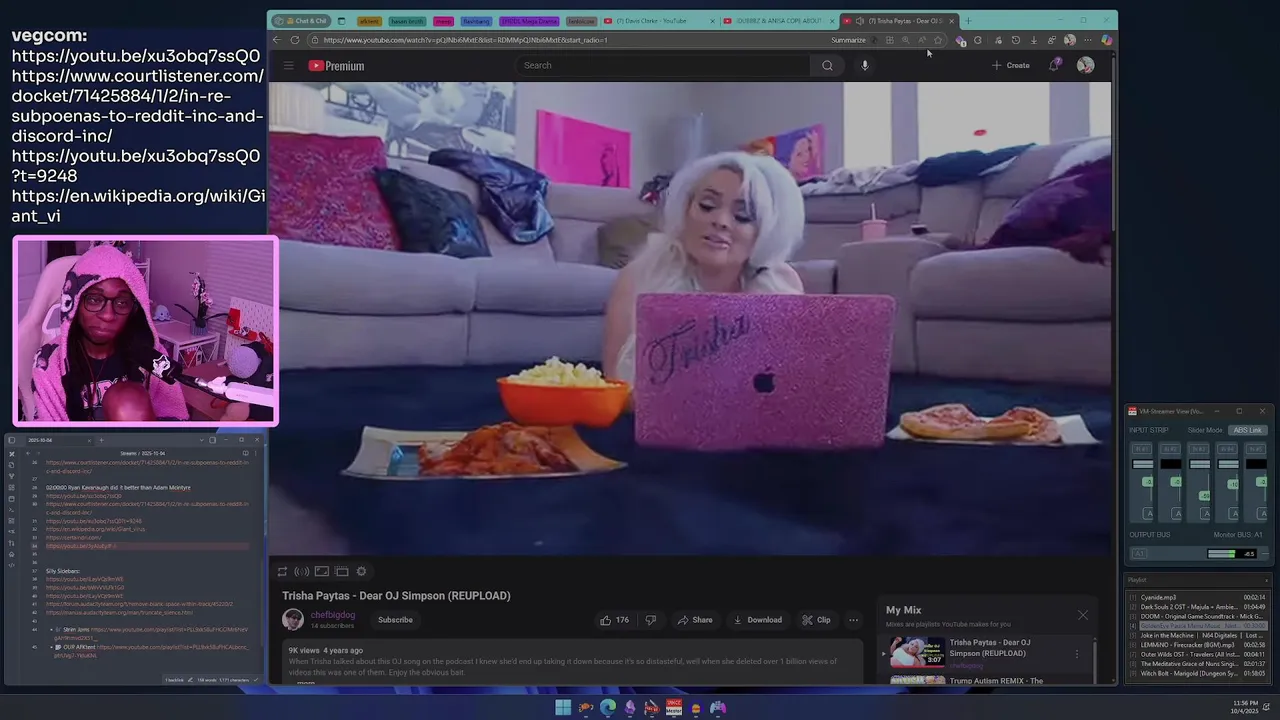This screenshot has height=720, width=1280.
Task: Open Edge browser from taskbar
Action: [608, 708]
